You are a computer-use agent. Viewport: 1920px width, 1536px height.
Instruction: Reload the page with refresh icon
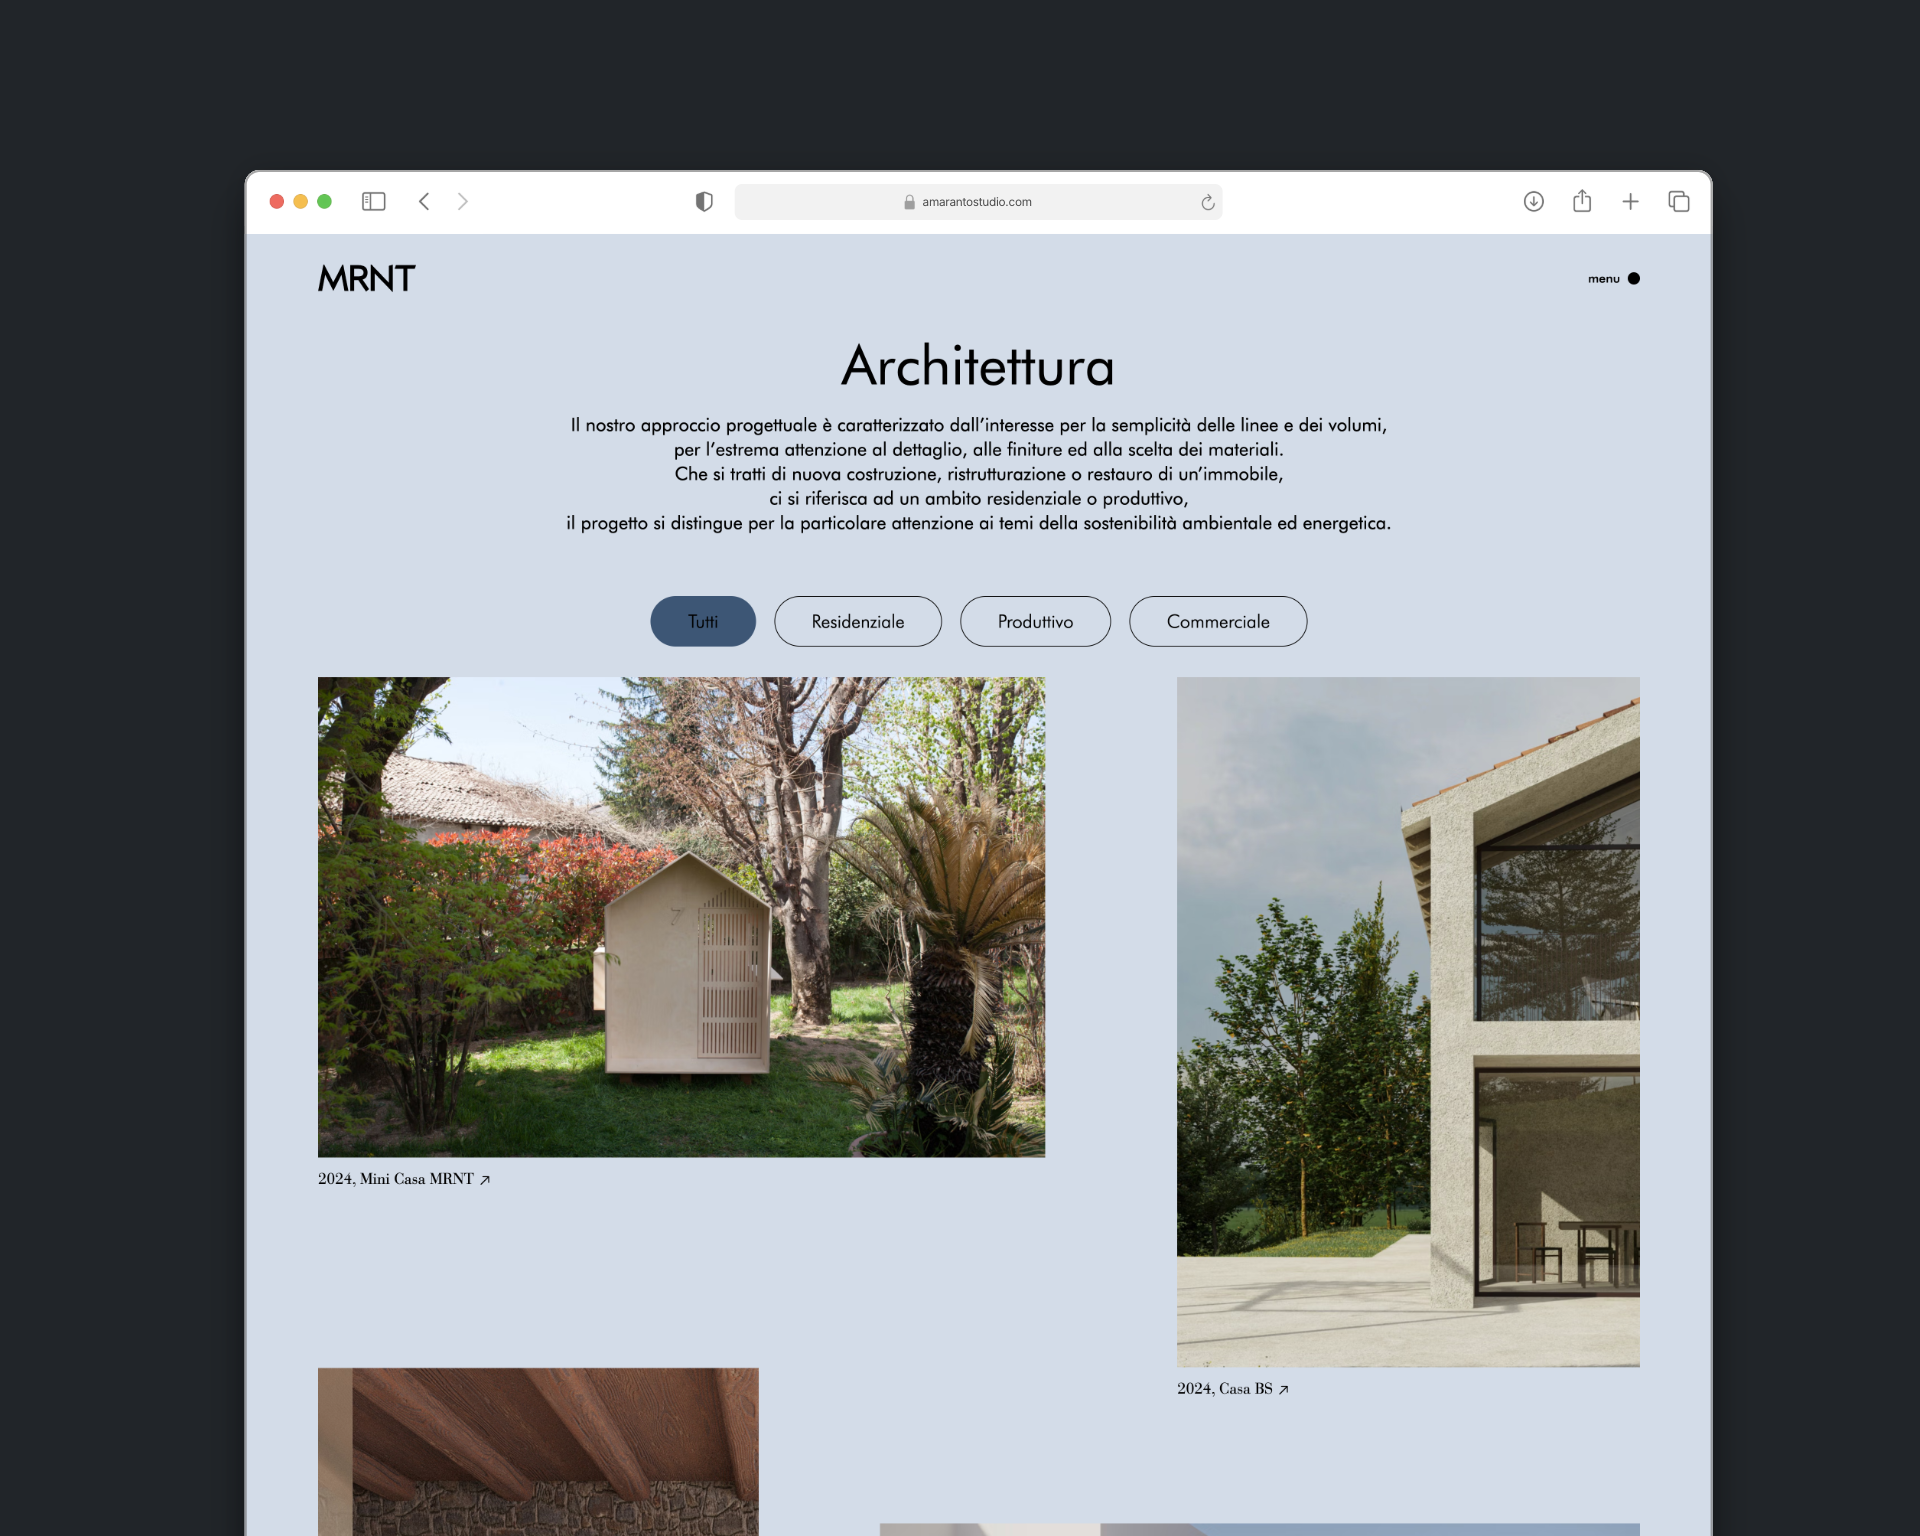[1208, 202]
